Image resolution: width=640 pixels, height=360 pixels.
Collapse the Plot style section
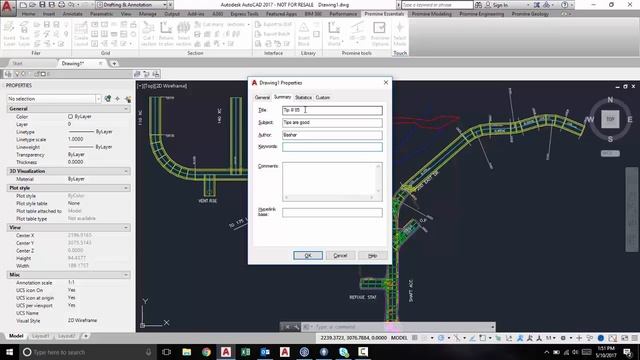coord(126,188)
